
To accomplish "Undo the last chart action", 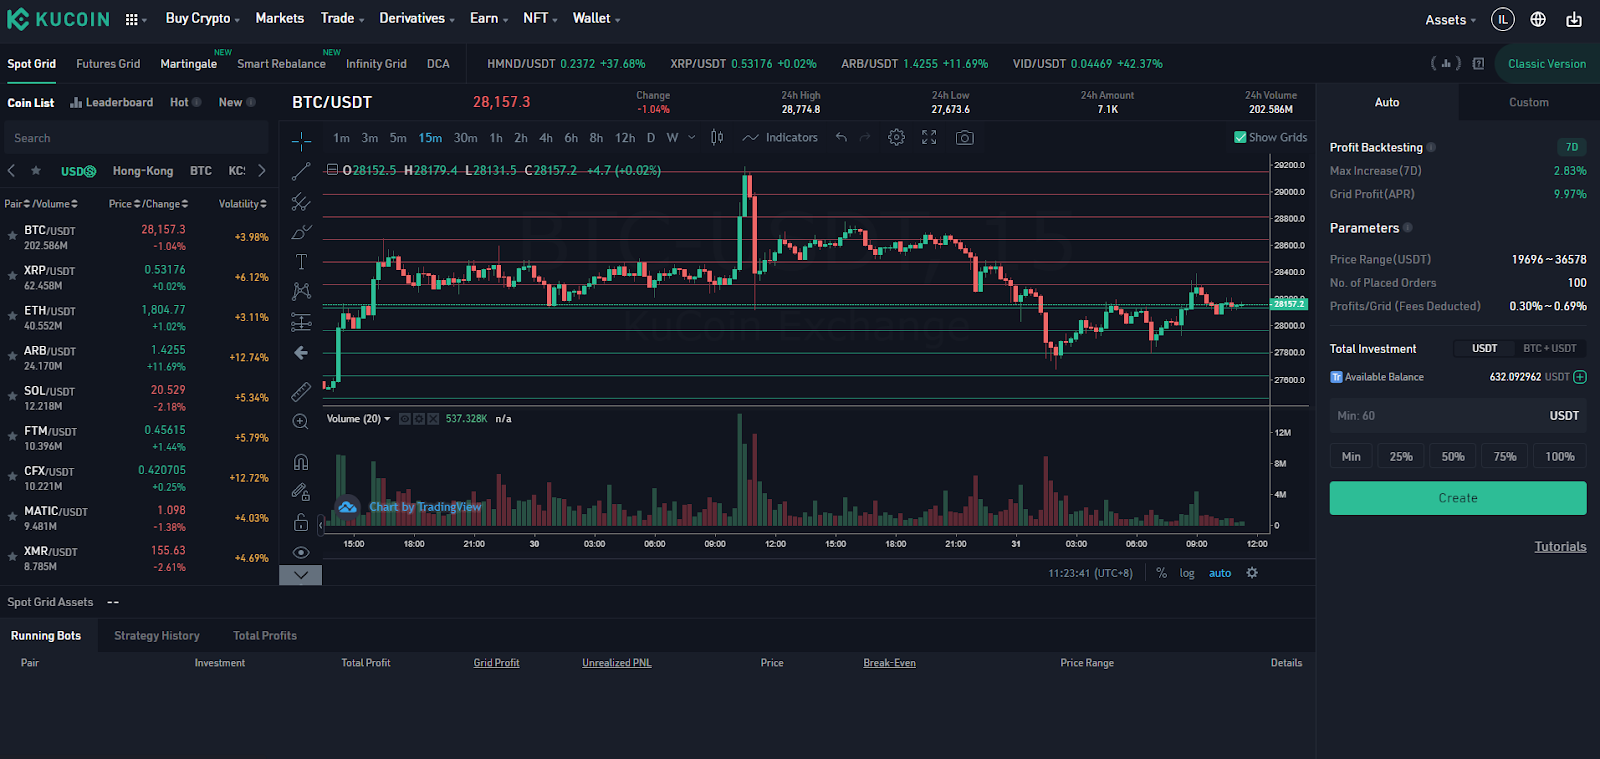I will pos(841,138).
